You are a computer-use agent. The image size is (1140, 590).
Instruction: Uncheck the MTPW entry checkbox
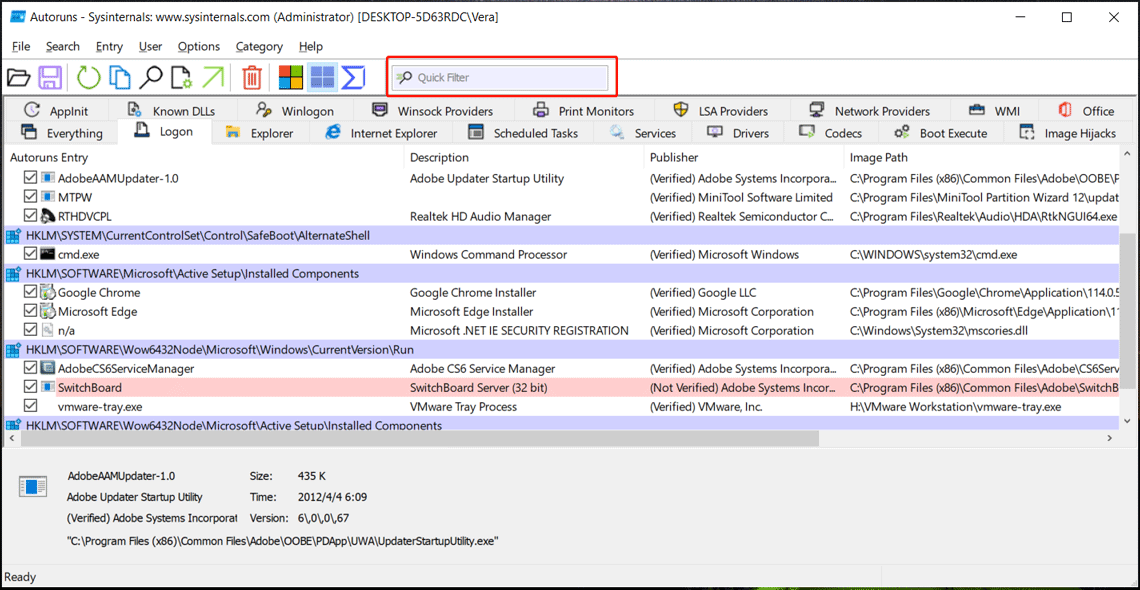click(x=31, y=197)
